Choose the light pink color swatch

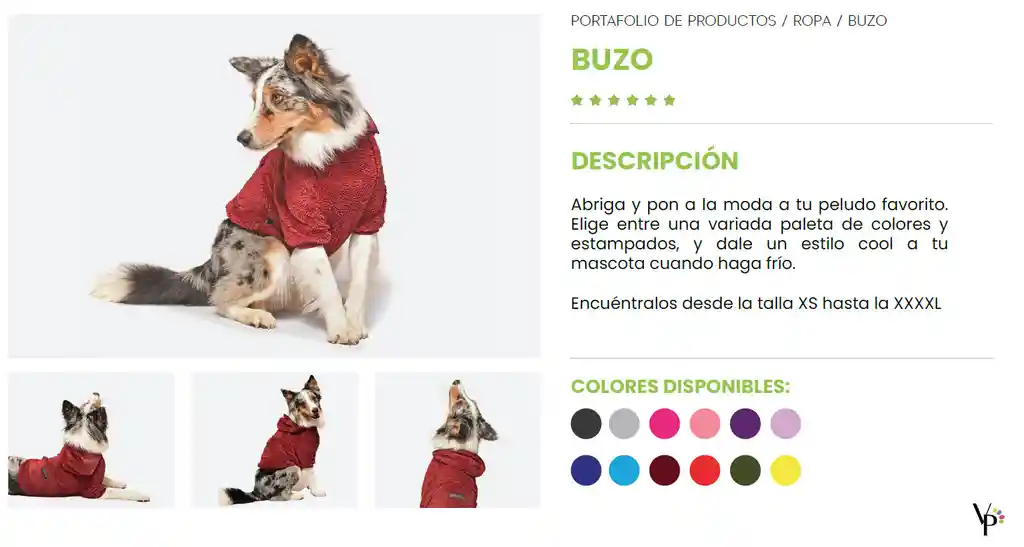(705, 424)
